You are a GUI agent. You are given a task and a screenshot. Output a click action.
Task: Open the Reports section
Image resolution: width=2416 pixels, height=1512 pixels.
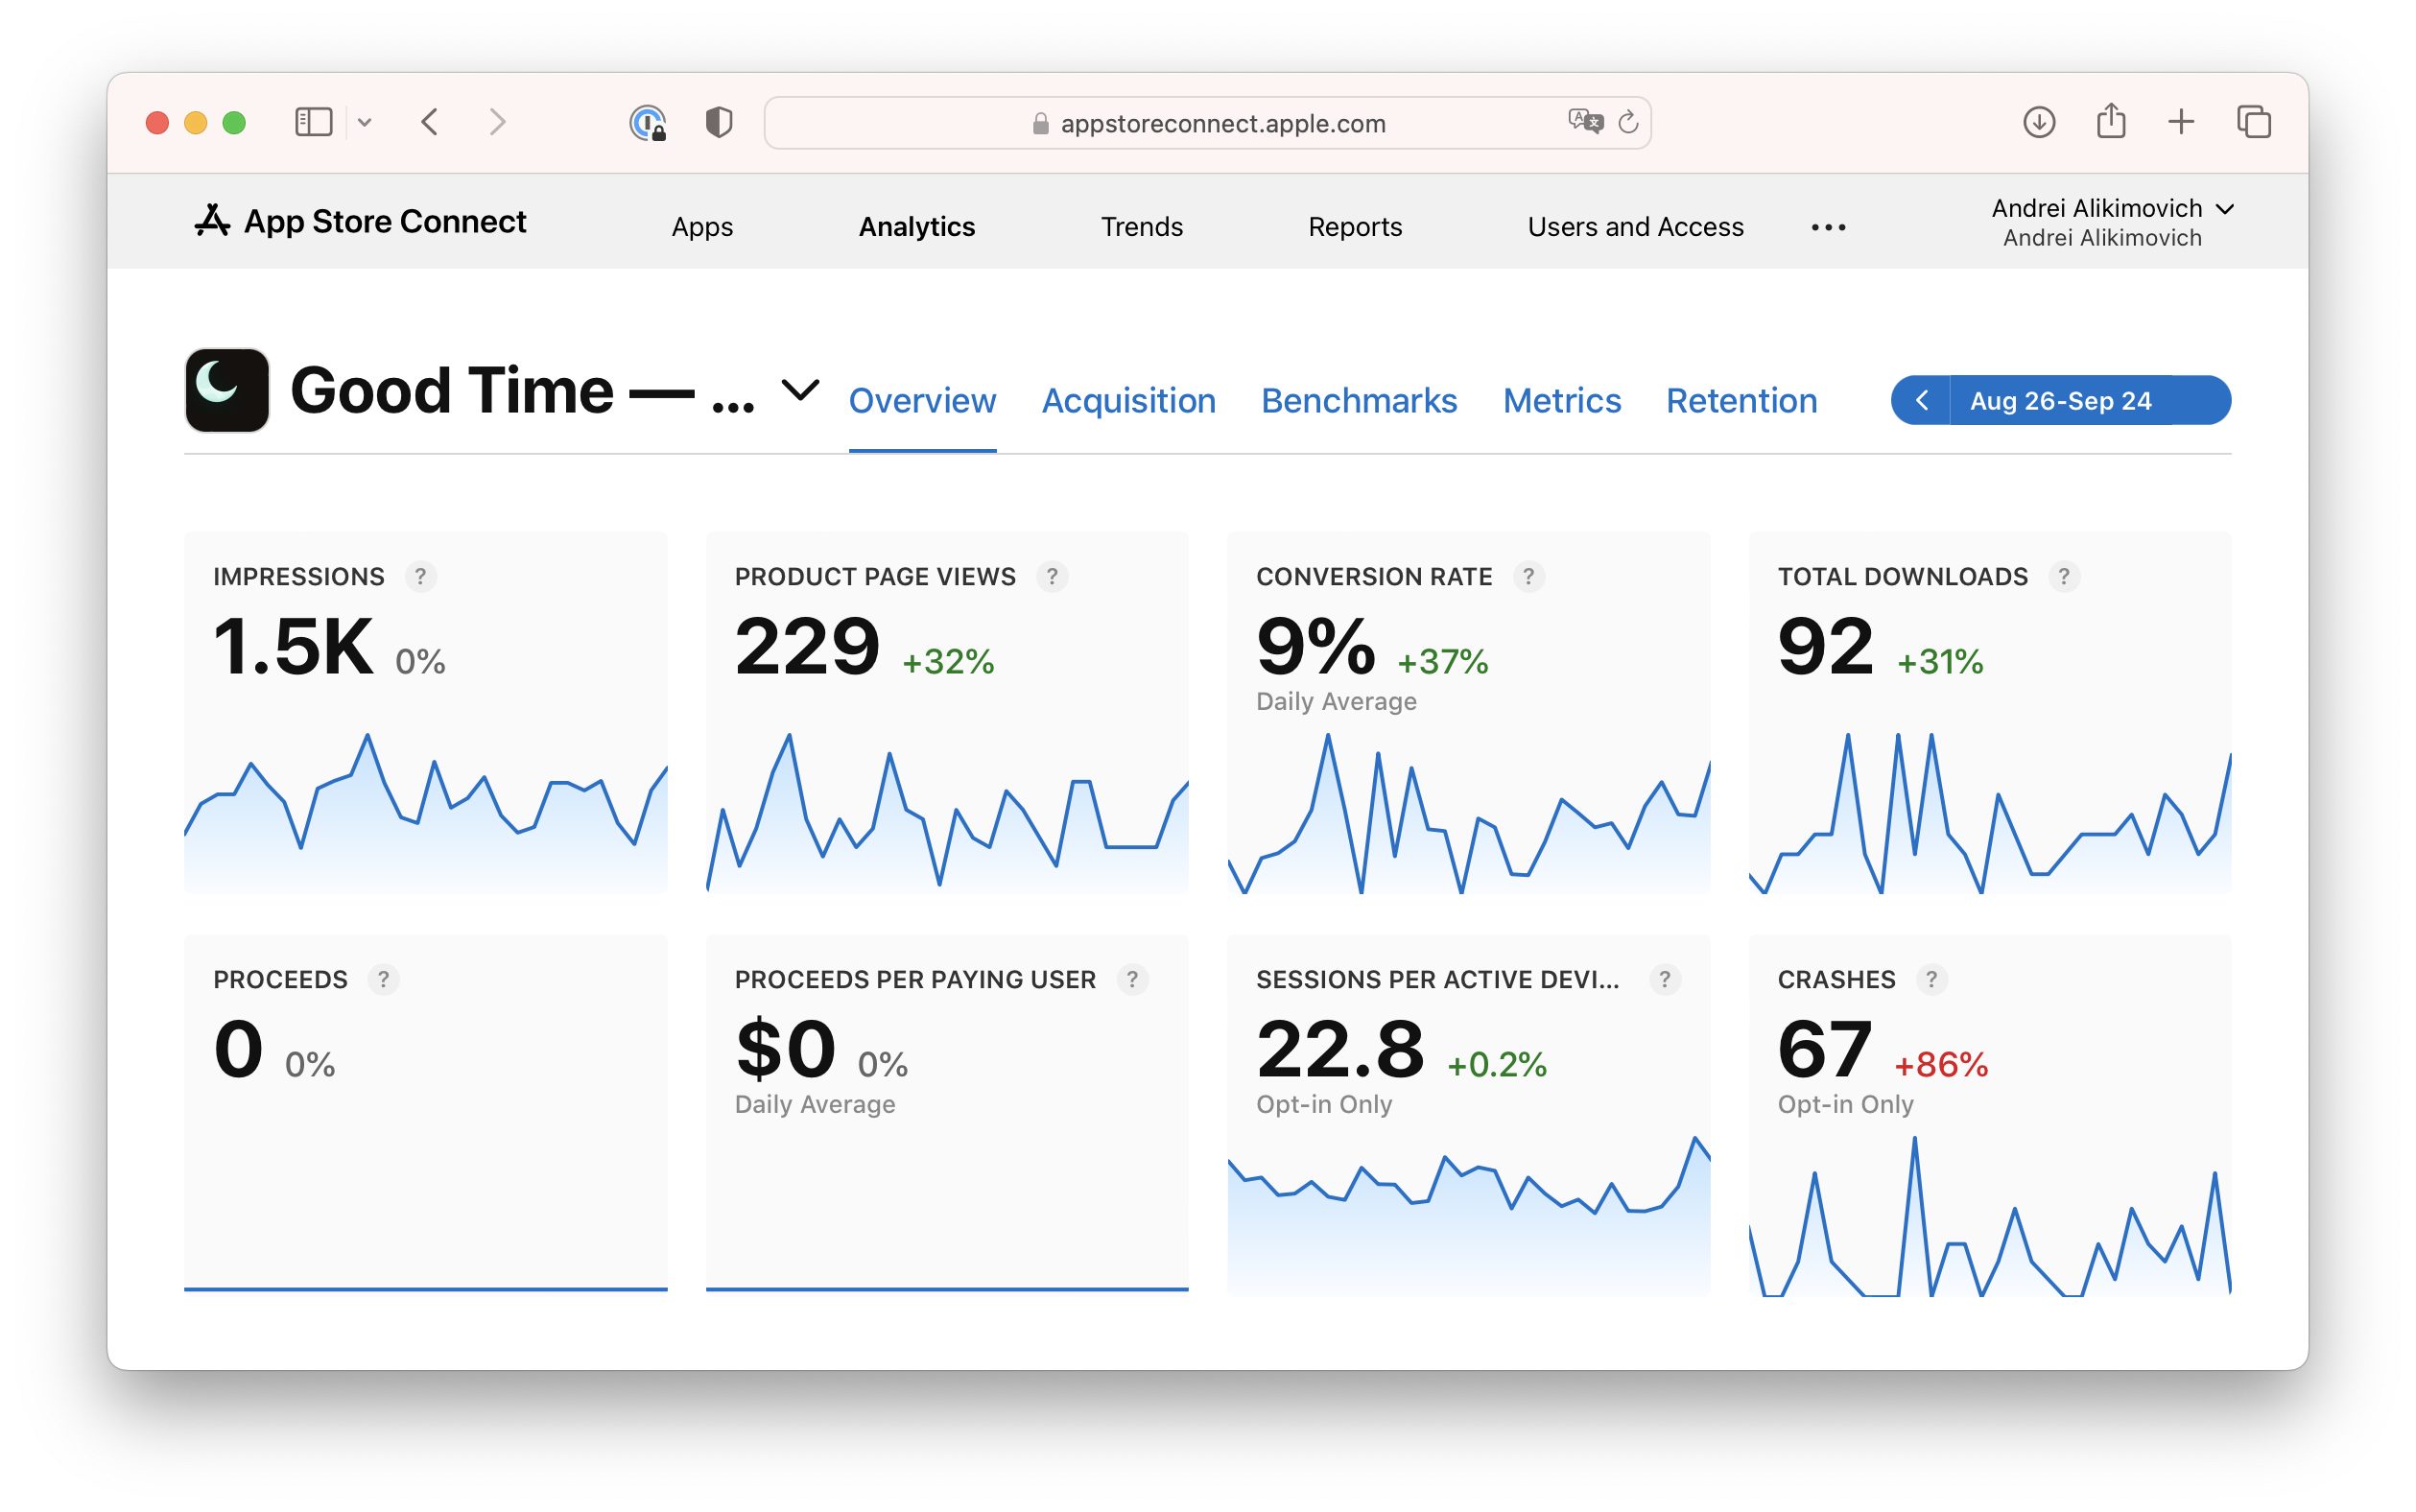[x=1355, y=227]
